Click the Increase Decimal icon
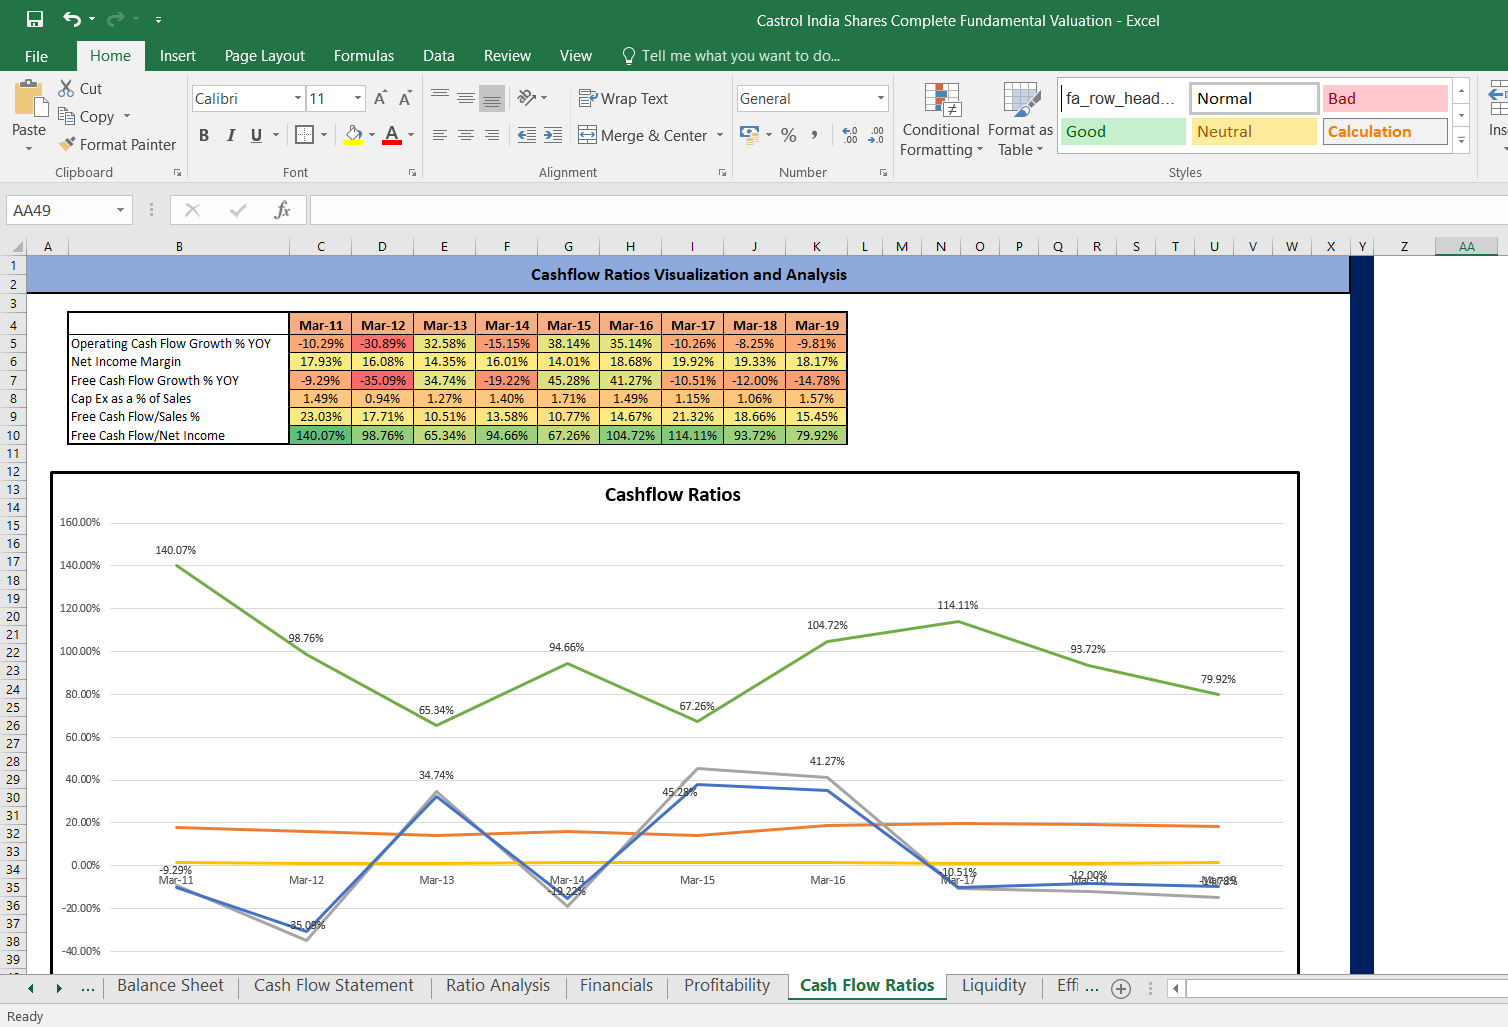1508x1027 pixels. tap(850, 135)
